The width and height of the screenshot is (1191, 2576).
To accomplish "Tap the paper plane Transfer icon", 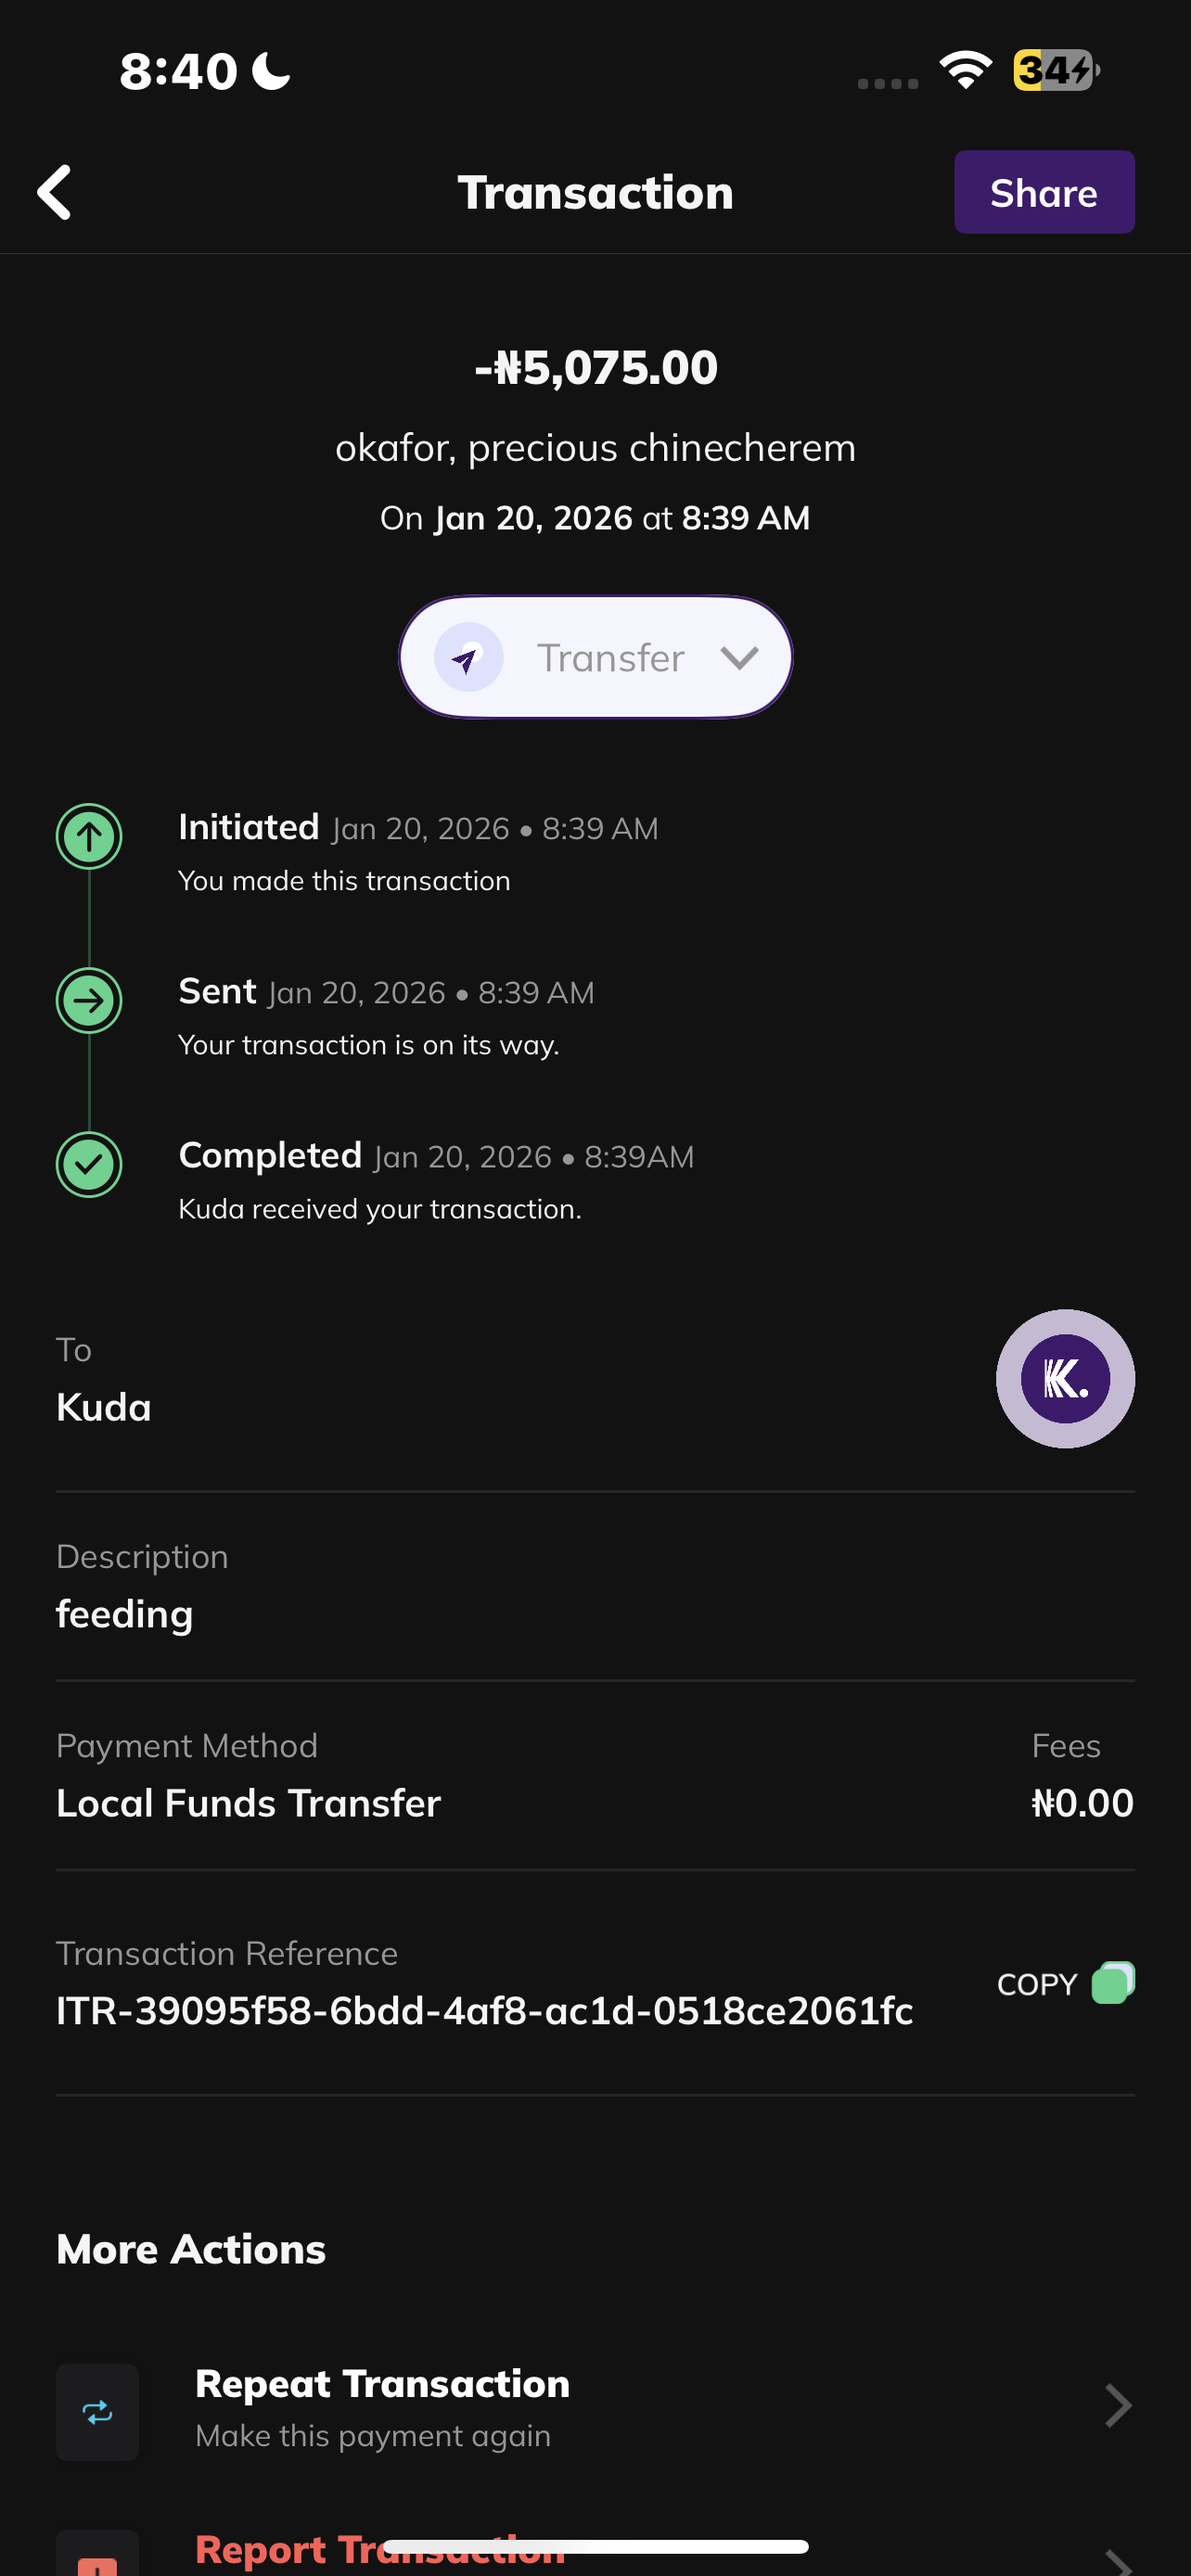I will click(x=468, y=658).
